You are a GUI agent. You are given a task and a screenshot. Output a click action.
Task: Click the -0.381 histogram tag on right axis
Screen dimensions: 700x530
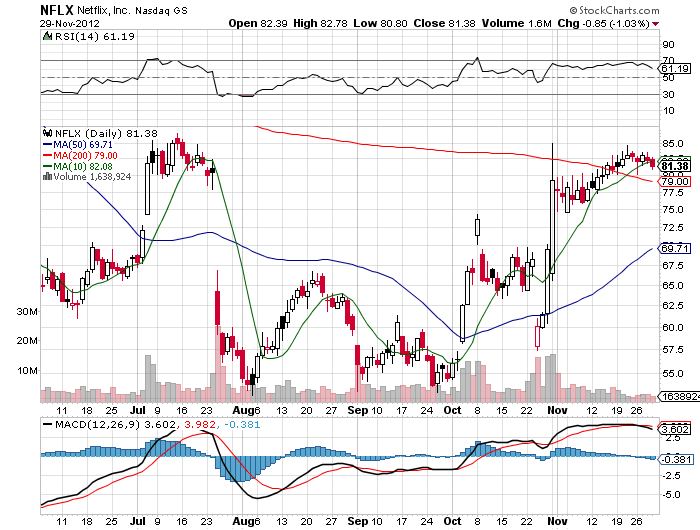(677, 459)
